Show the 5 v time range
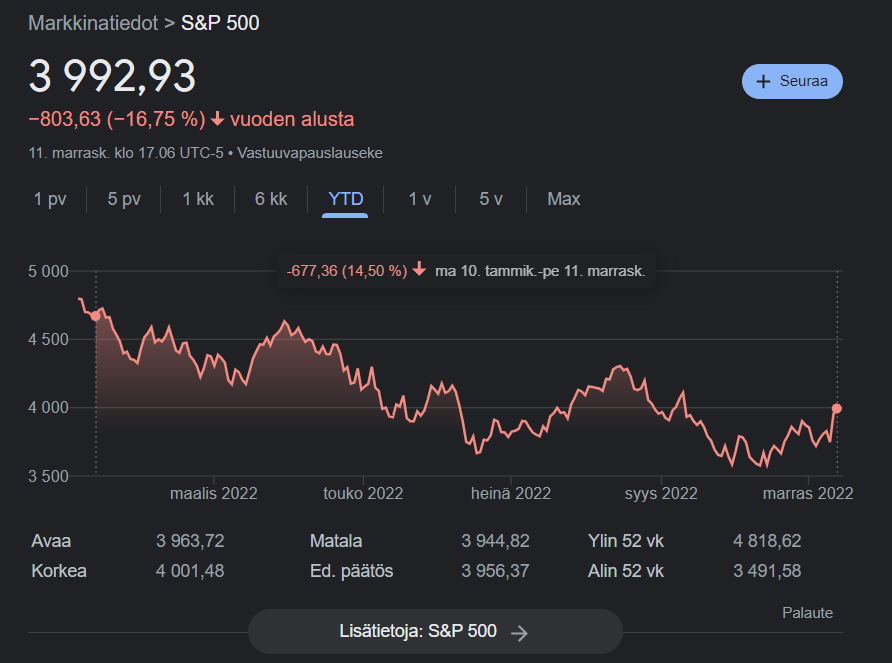Screen dimensions: 892x663 click(x=491, y=199)
